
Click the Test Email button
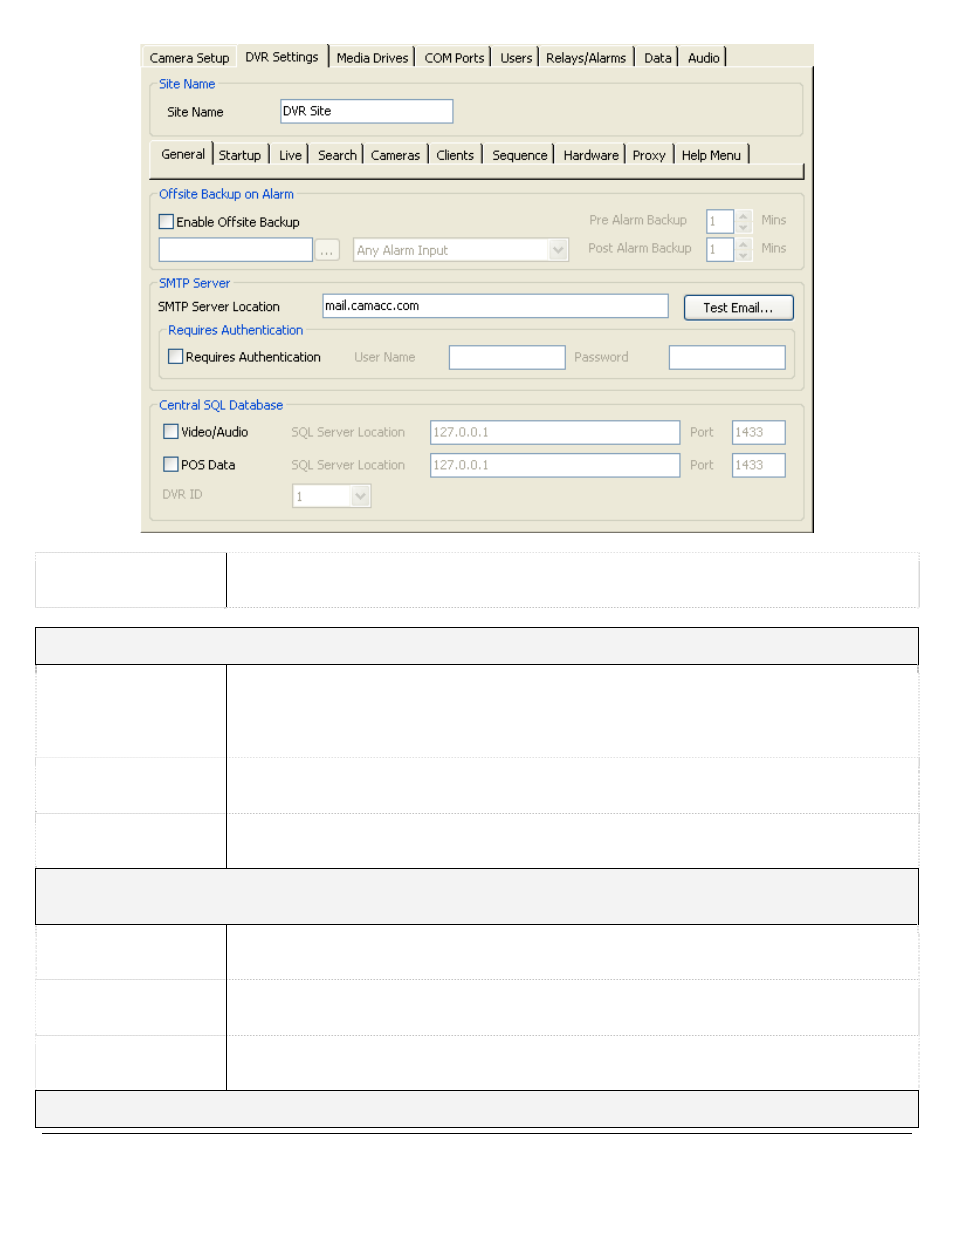tap(738, 307)
